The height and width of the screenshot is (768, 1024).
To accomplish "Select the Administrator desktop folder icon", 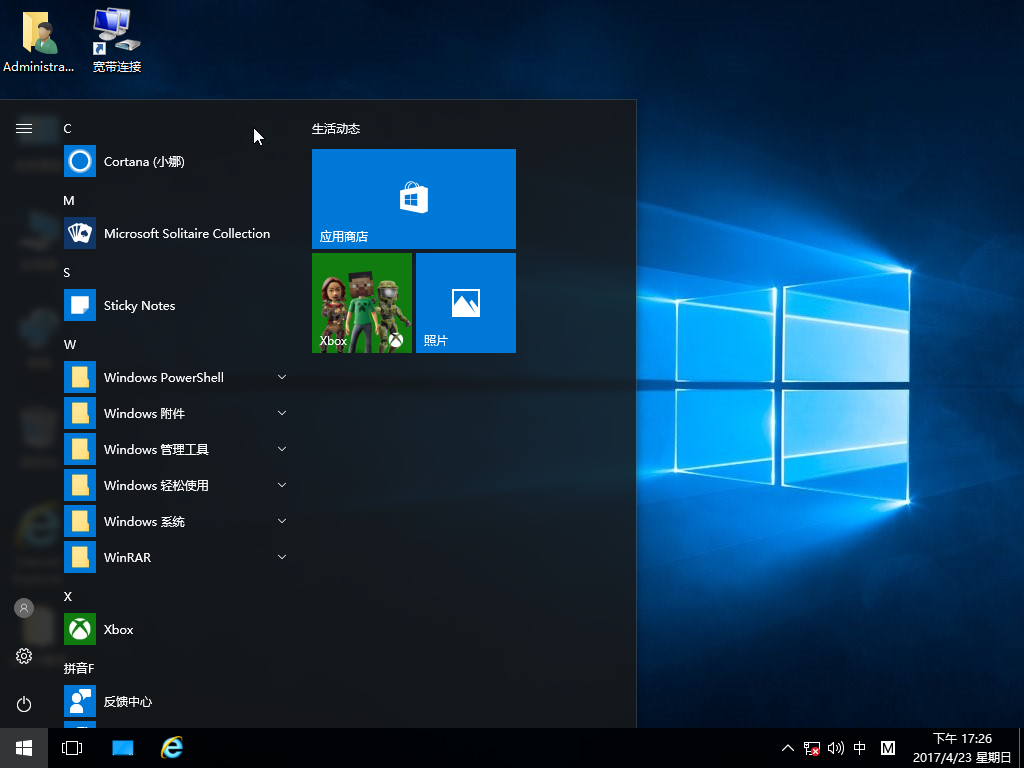I will click(x=39, y=40).
